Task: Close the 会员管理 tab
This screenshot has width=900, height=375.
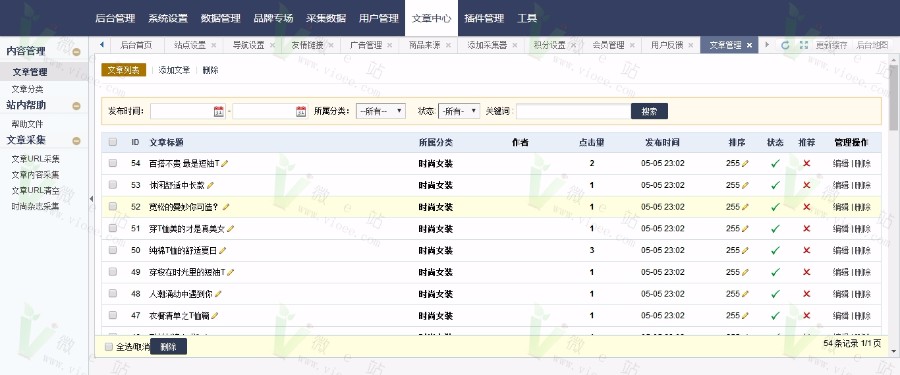Action: pyautogui.click(x=632, y=45)
